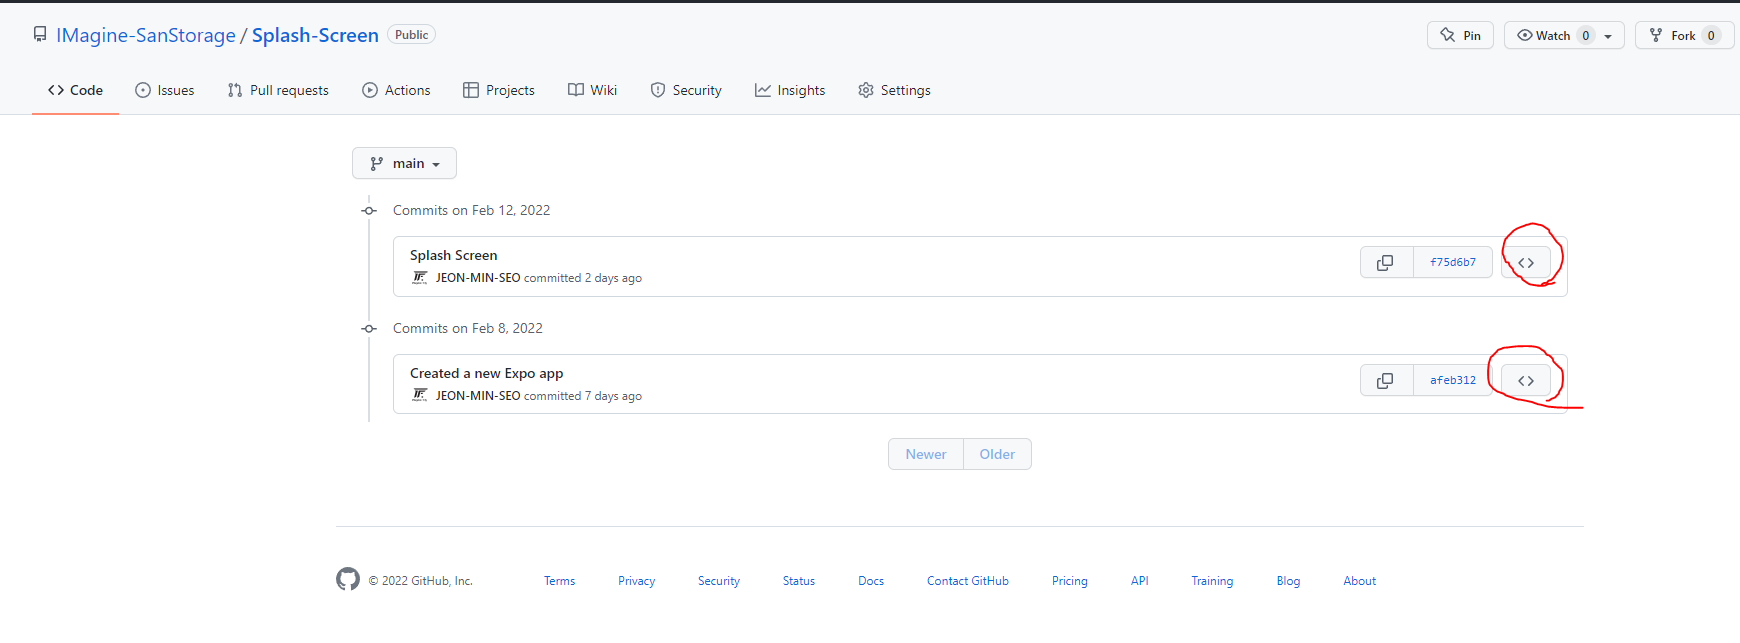Click 'committed 2 days ago' timestamp
The image size is (1740, 643).
pos(583,278)
